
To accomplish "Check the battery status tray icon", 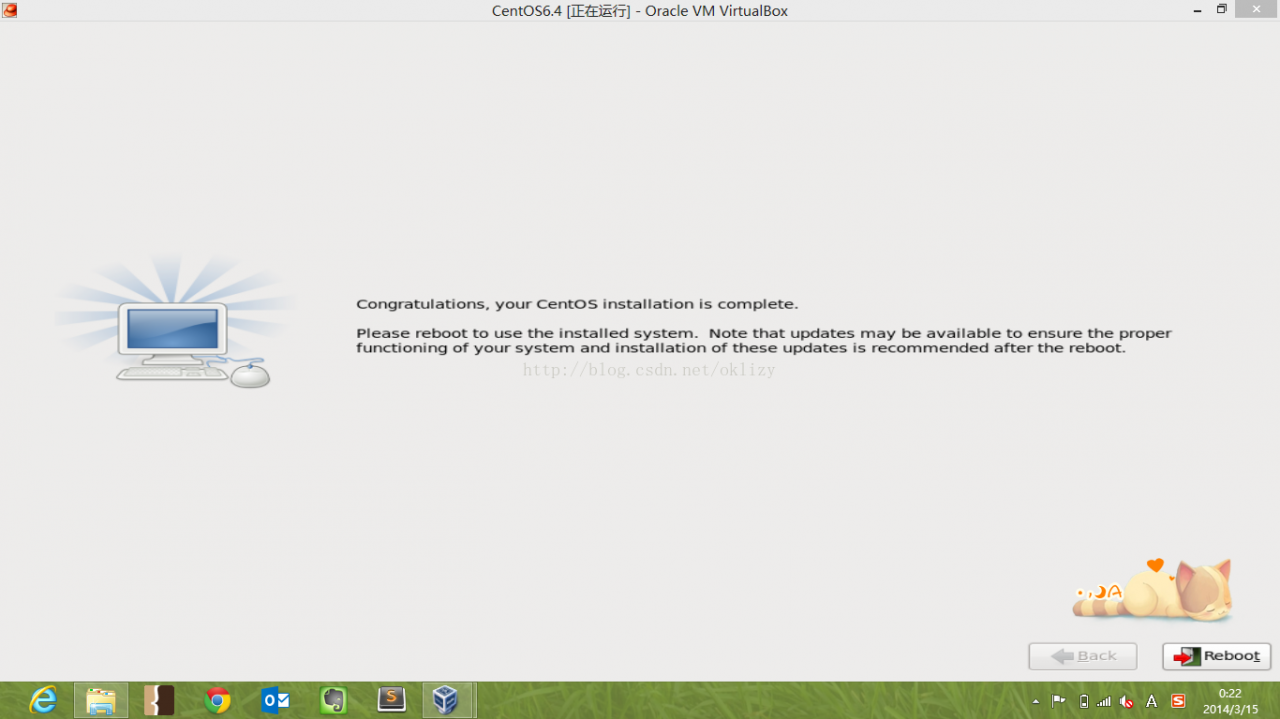I will tap(1084, 702).
